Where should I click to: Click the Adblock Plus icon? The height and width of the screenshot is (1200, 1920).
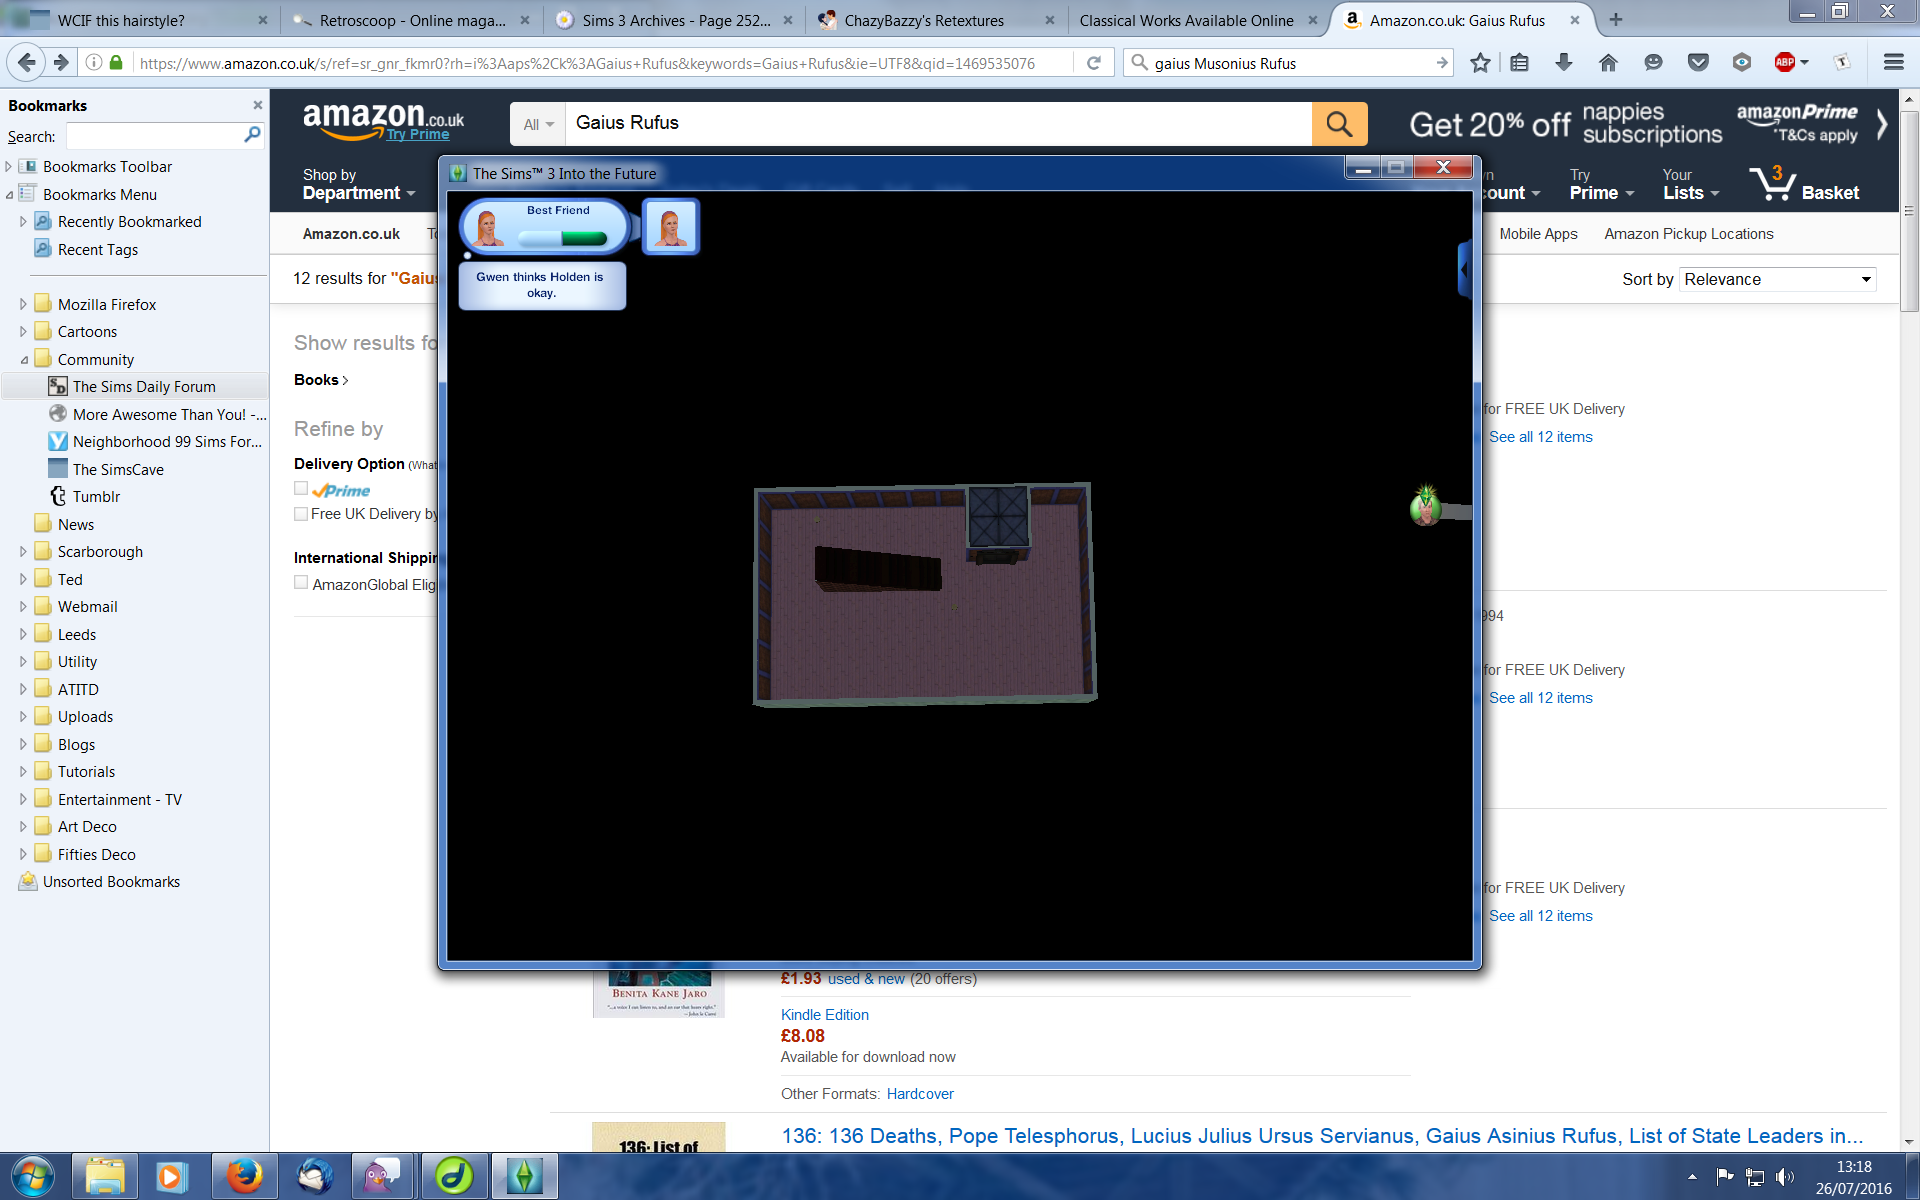[x=1785, y=63]
